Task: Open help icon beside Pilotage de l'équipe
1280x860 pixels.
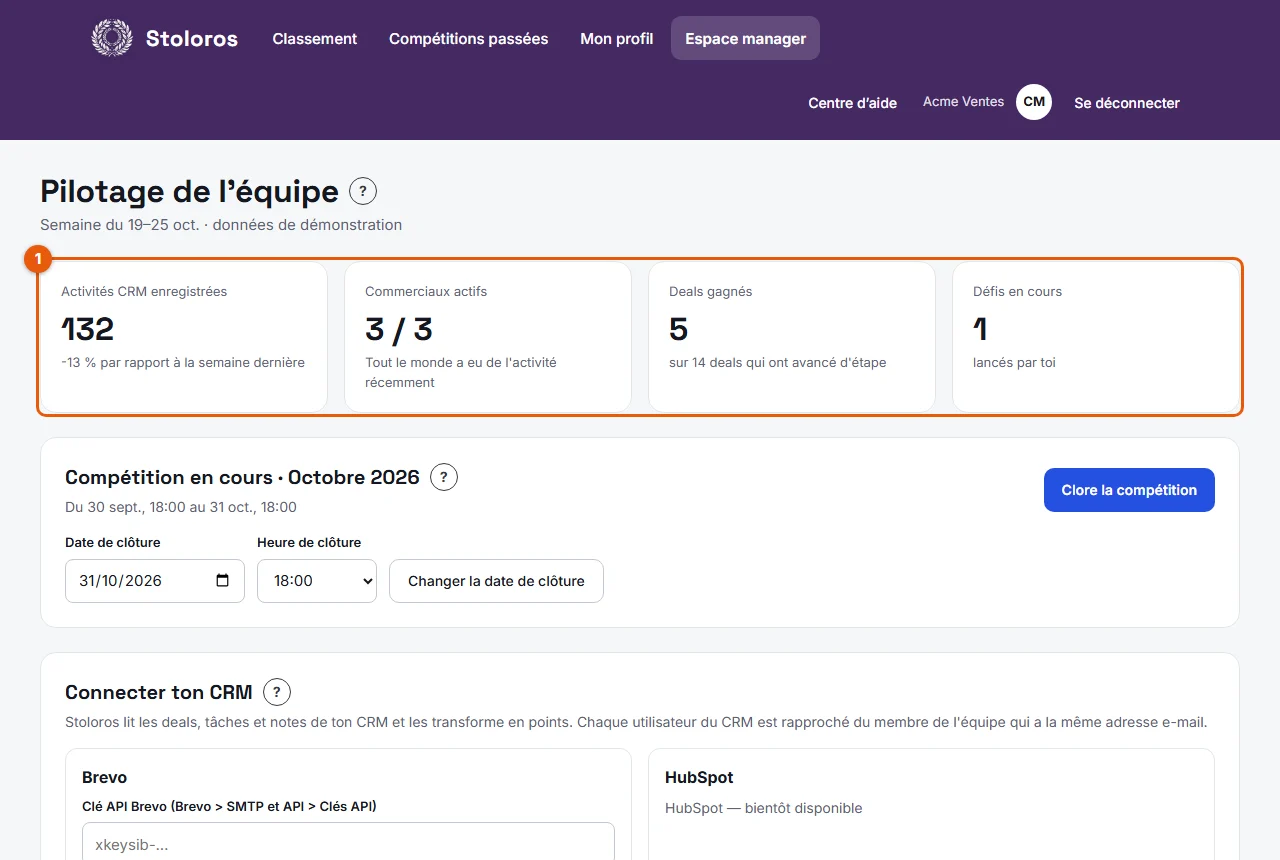Action: pyautogui.click(x=363, y=191)
